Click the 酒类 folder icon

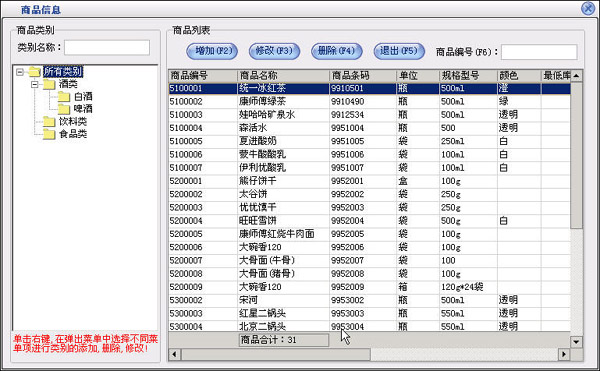click(49, 84)
